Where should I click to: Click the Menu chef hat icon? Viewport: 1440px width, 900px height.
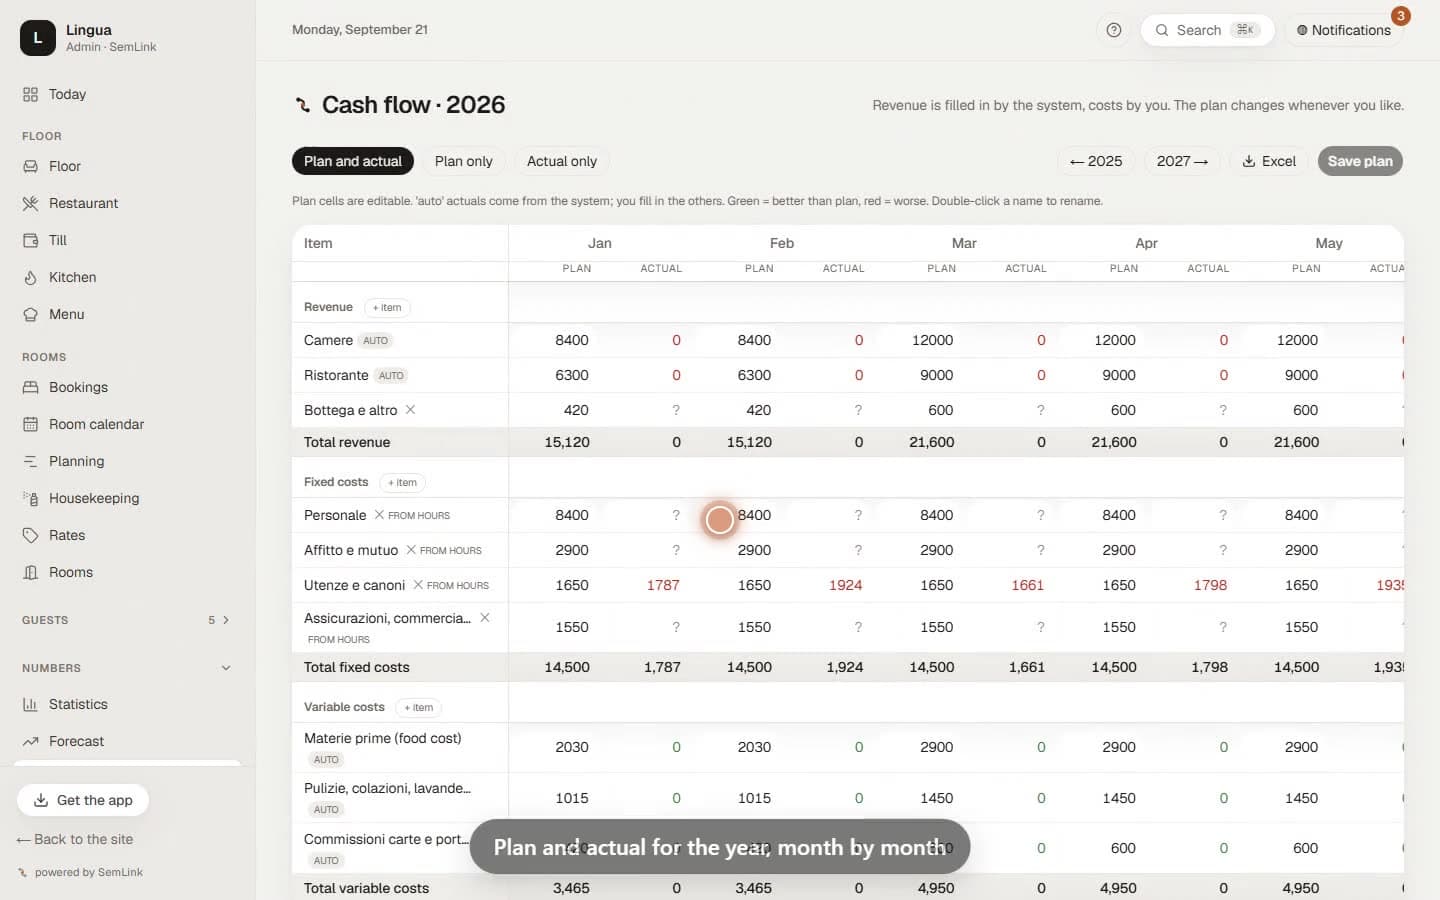(30, 314)
